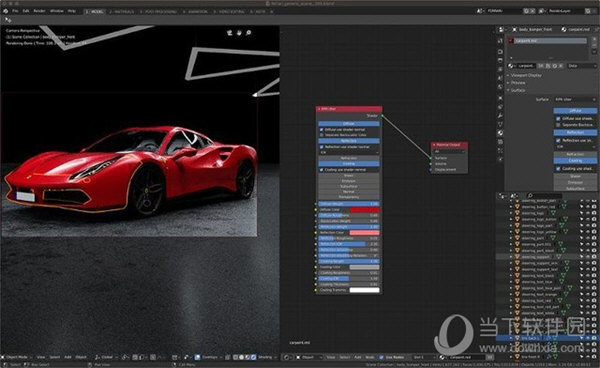Screen dimensions: 600x368
Task: Toggle Diffuse use shader checkbox in Properties
Action: pos(558,119)
